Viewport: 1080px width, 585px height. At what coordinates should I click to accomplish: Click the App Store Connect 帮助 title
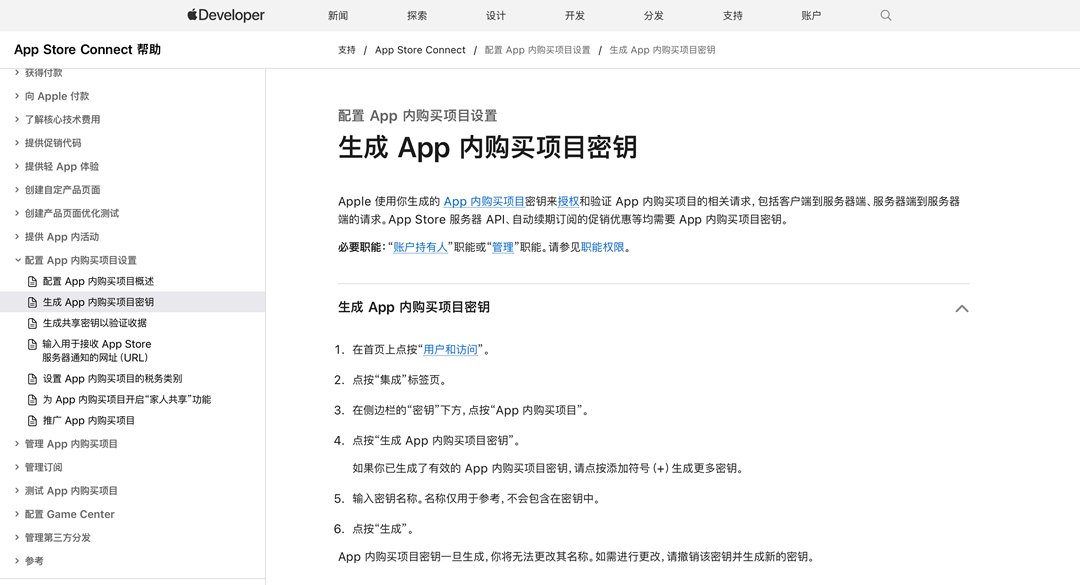[x=87, y=50]
